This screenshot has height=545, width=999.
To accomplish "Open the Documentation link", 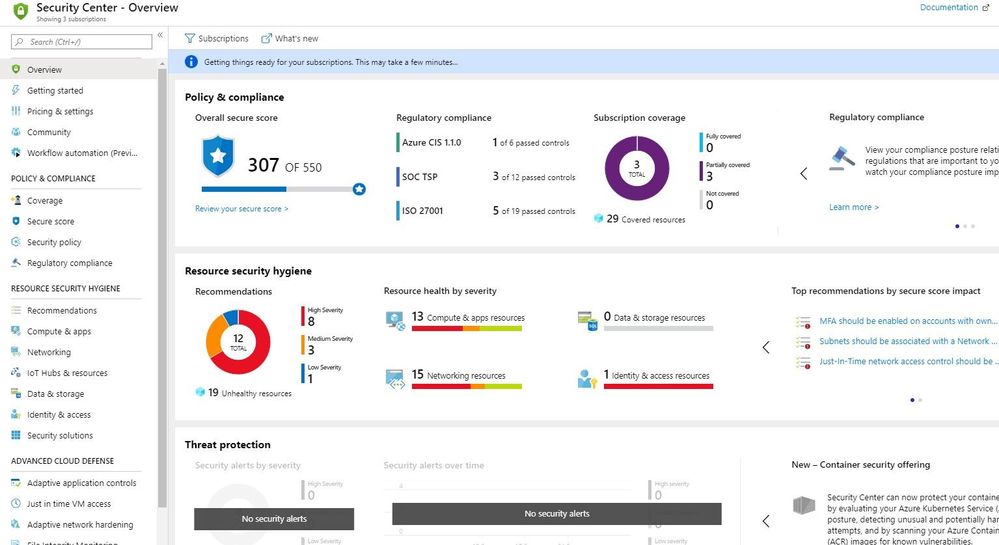I will click(954, 8).
